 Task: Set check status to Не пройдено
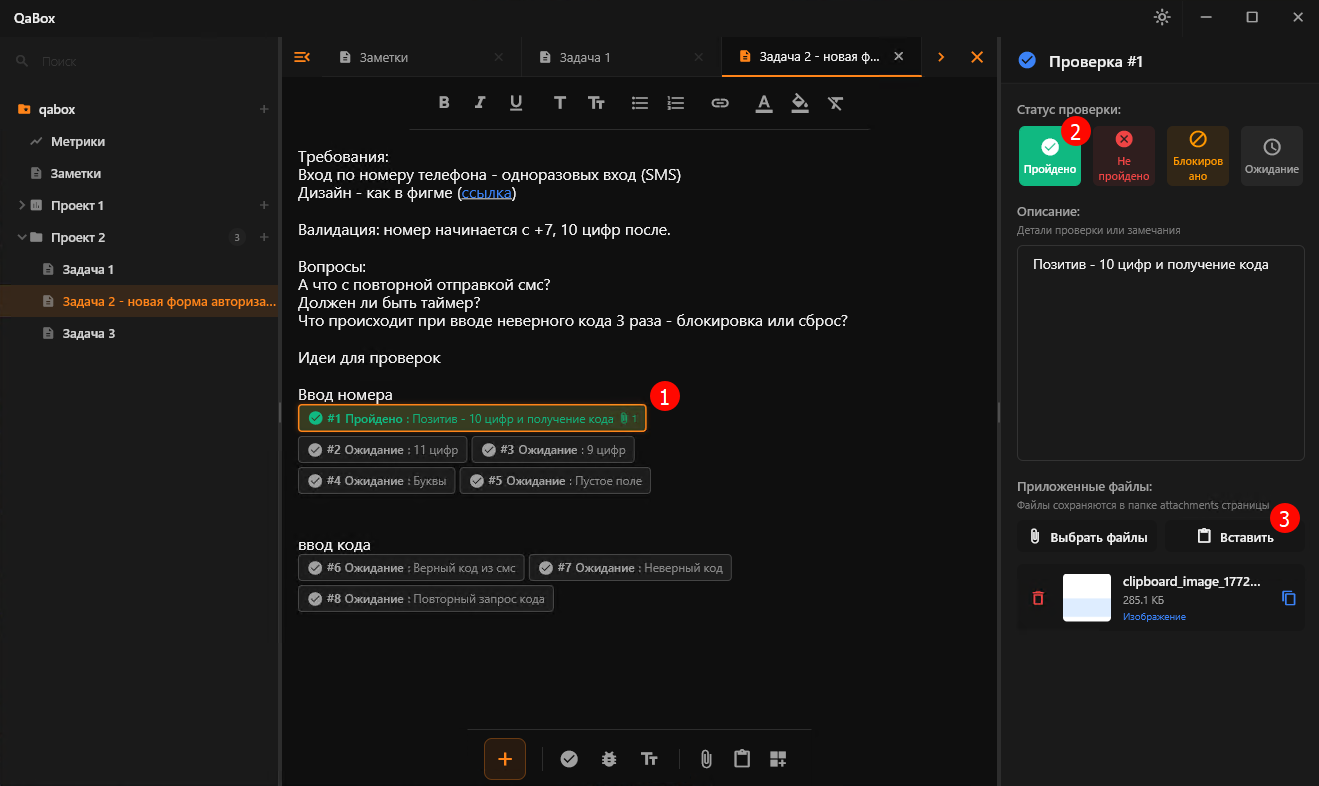pos(1124,156)
